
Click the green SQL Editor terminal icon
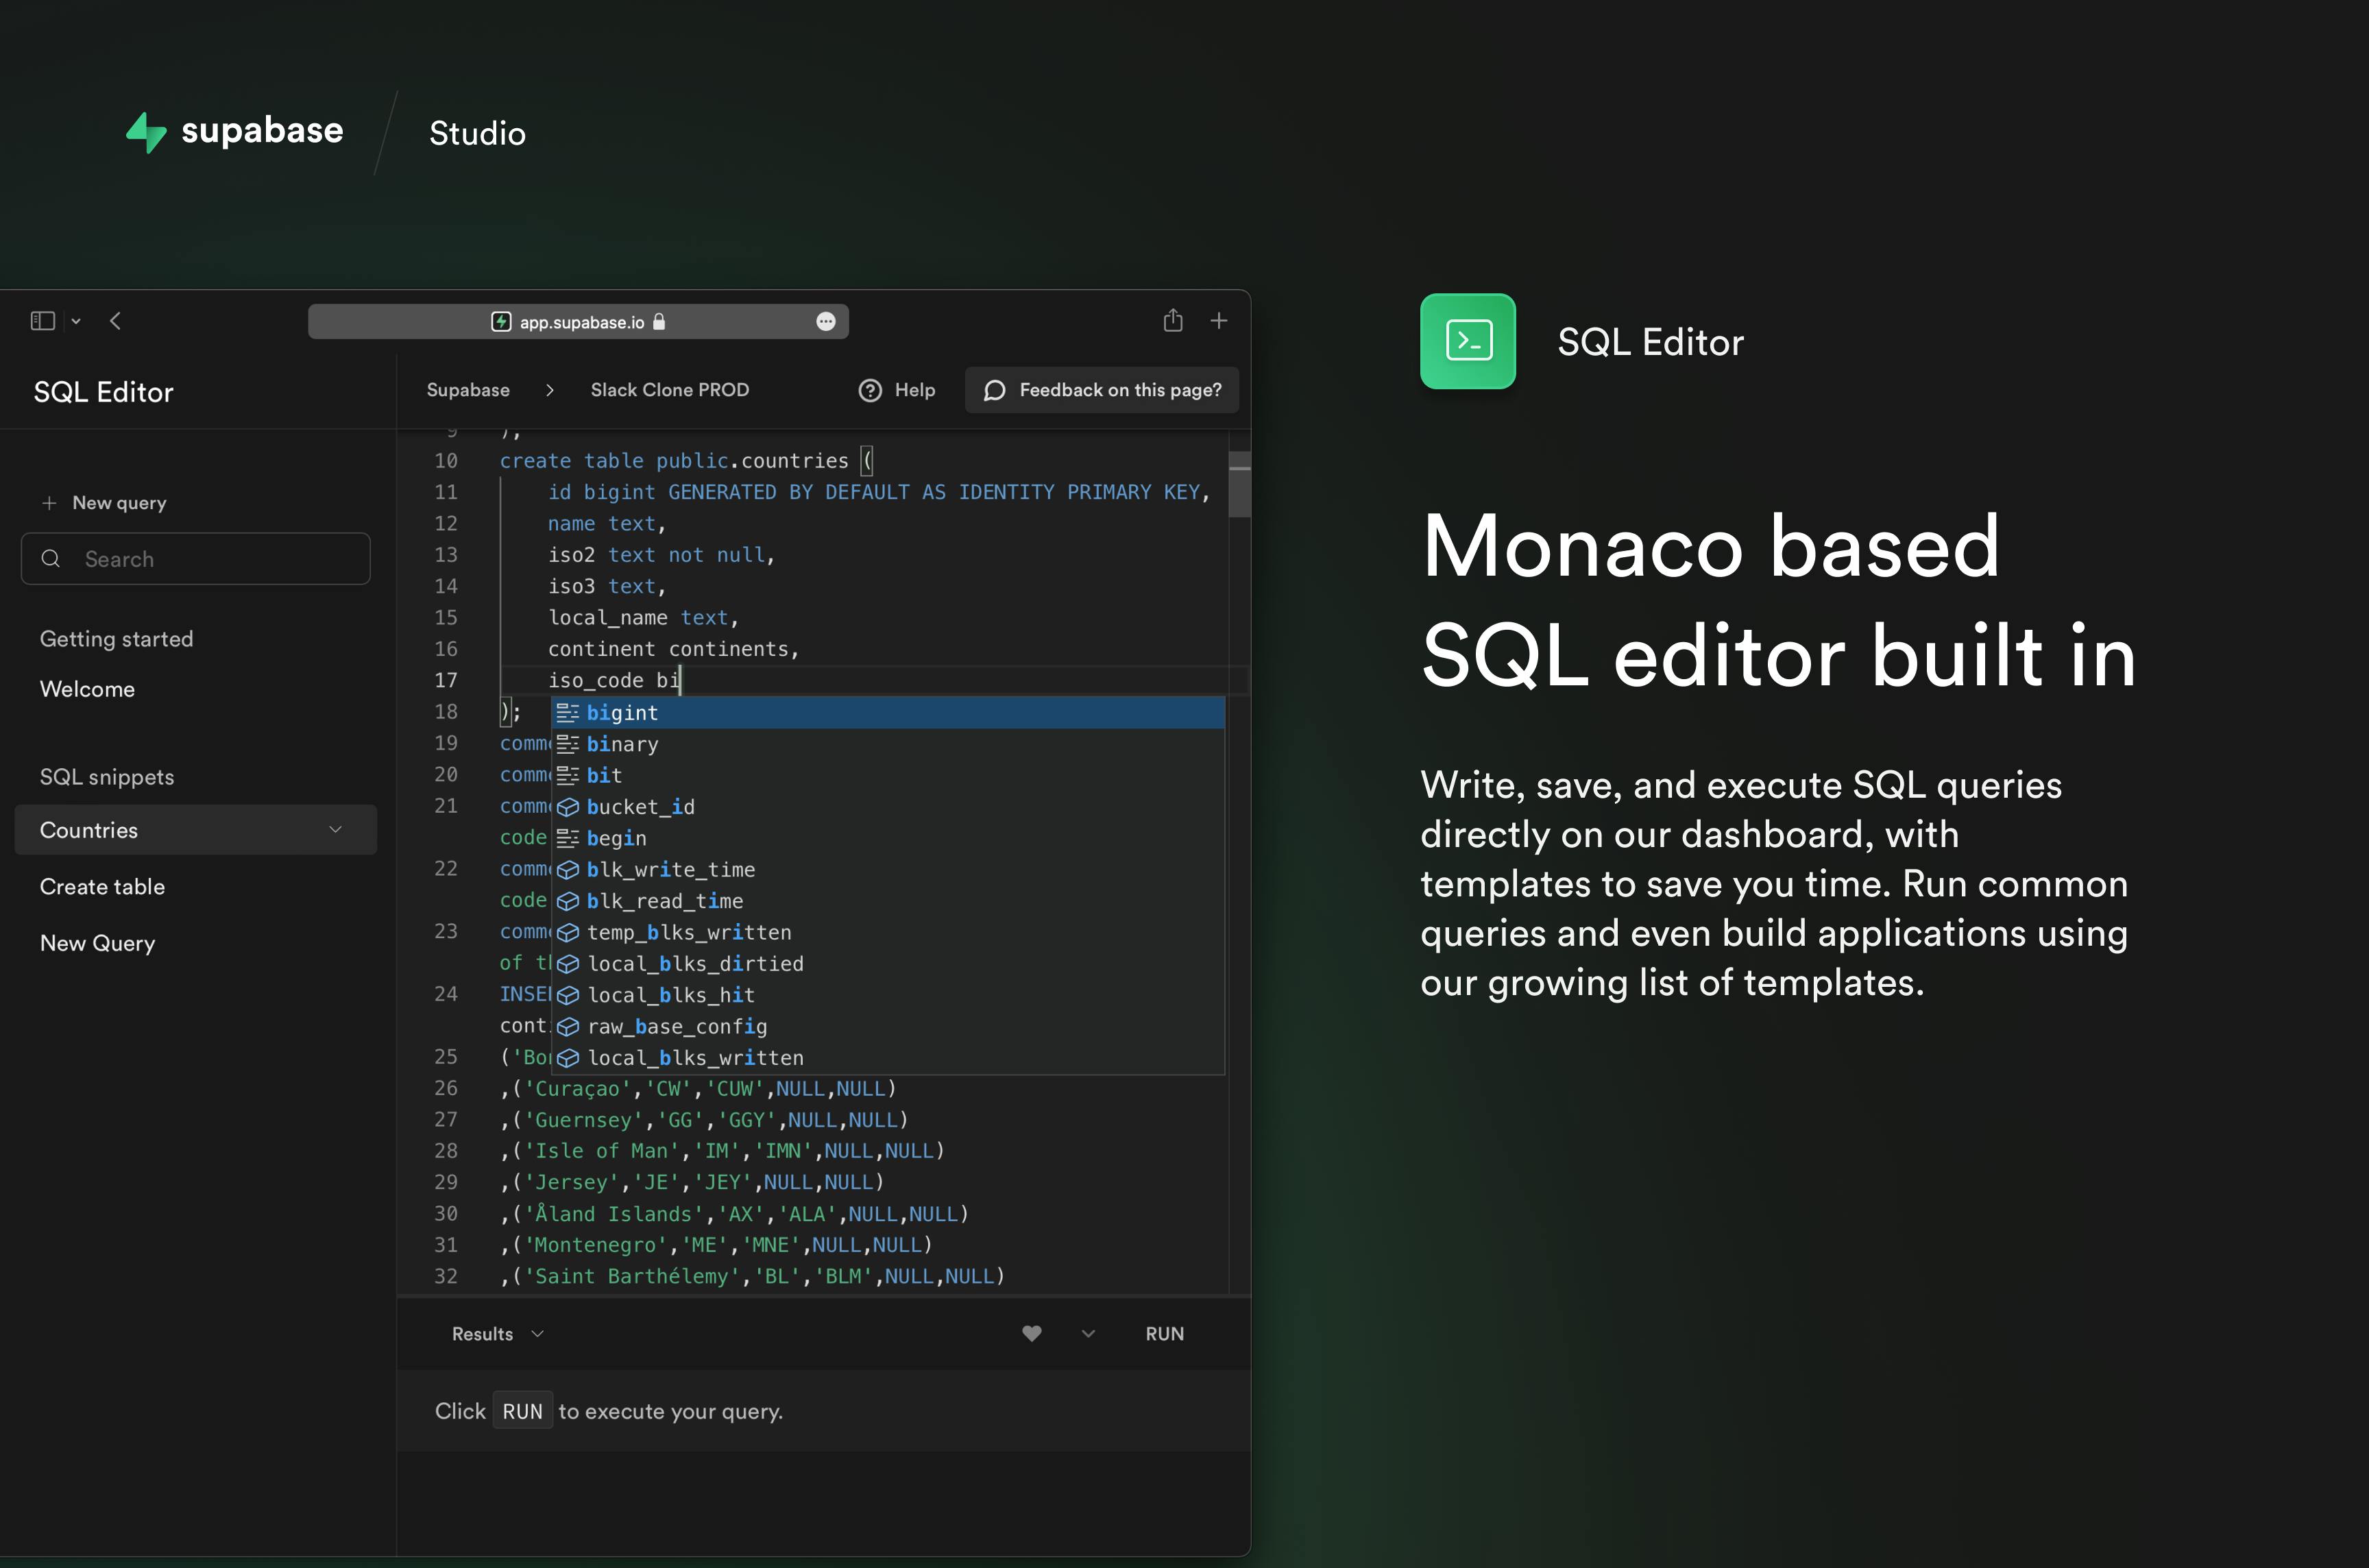pyautogui.click(x=1468, y=341)
